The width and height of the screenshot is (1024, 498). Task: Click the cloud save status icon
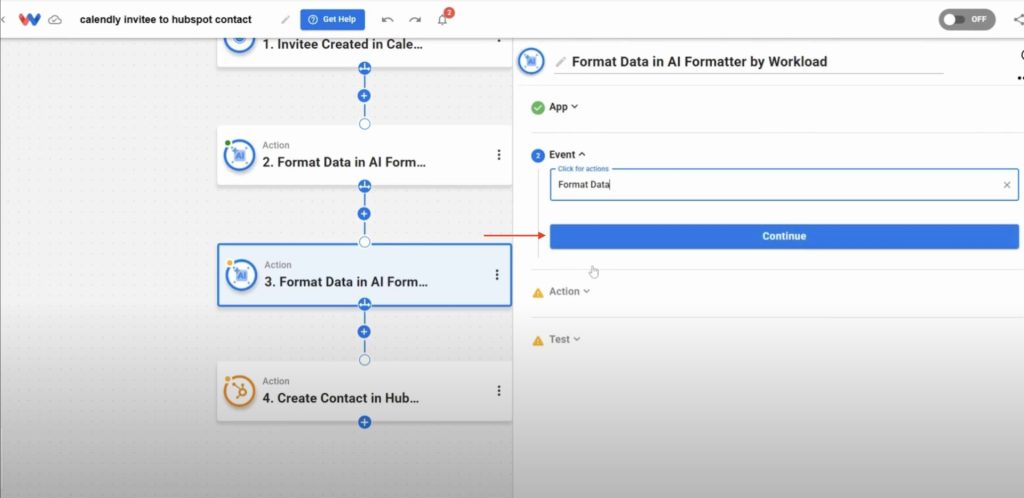pyautogui.click(x=56, y=20)
